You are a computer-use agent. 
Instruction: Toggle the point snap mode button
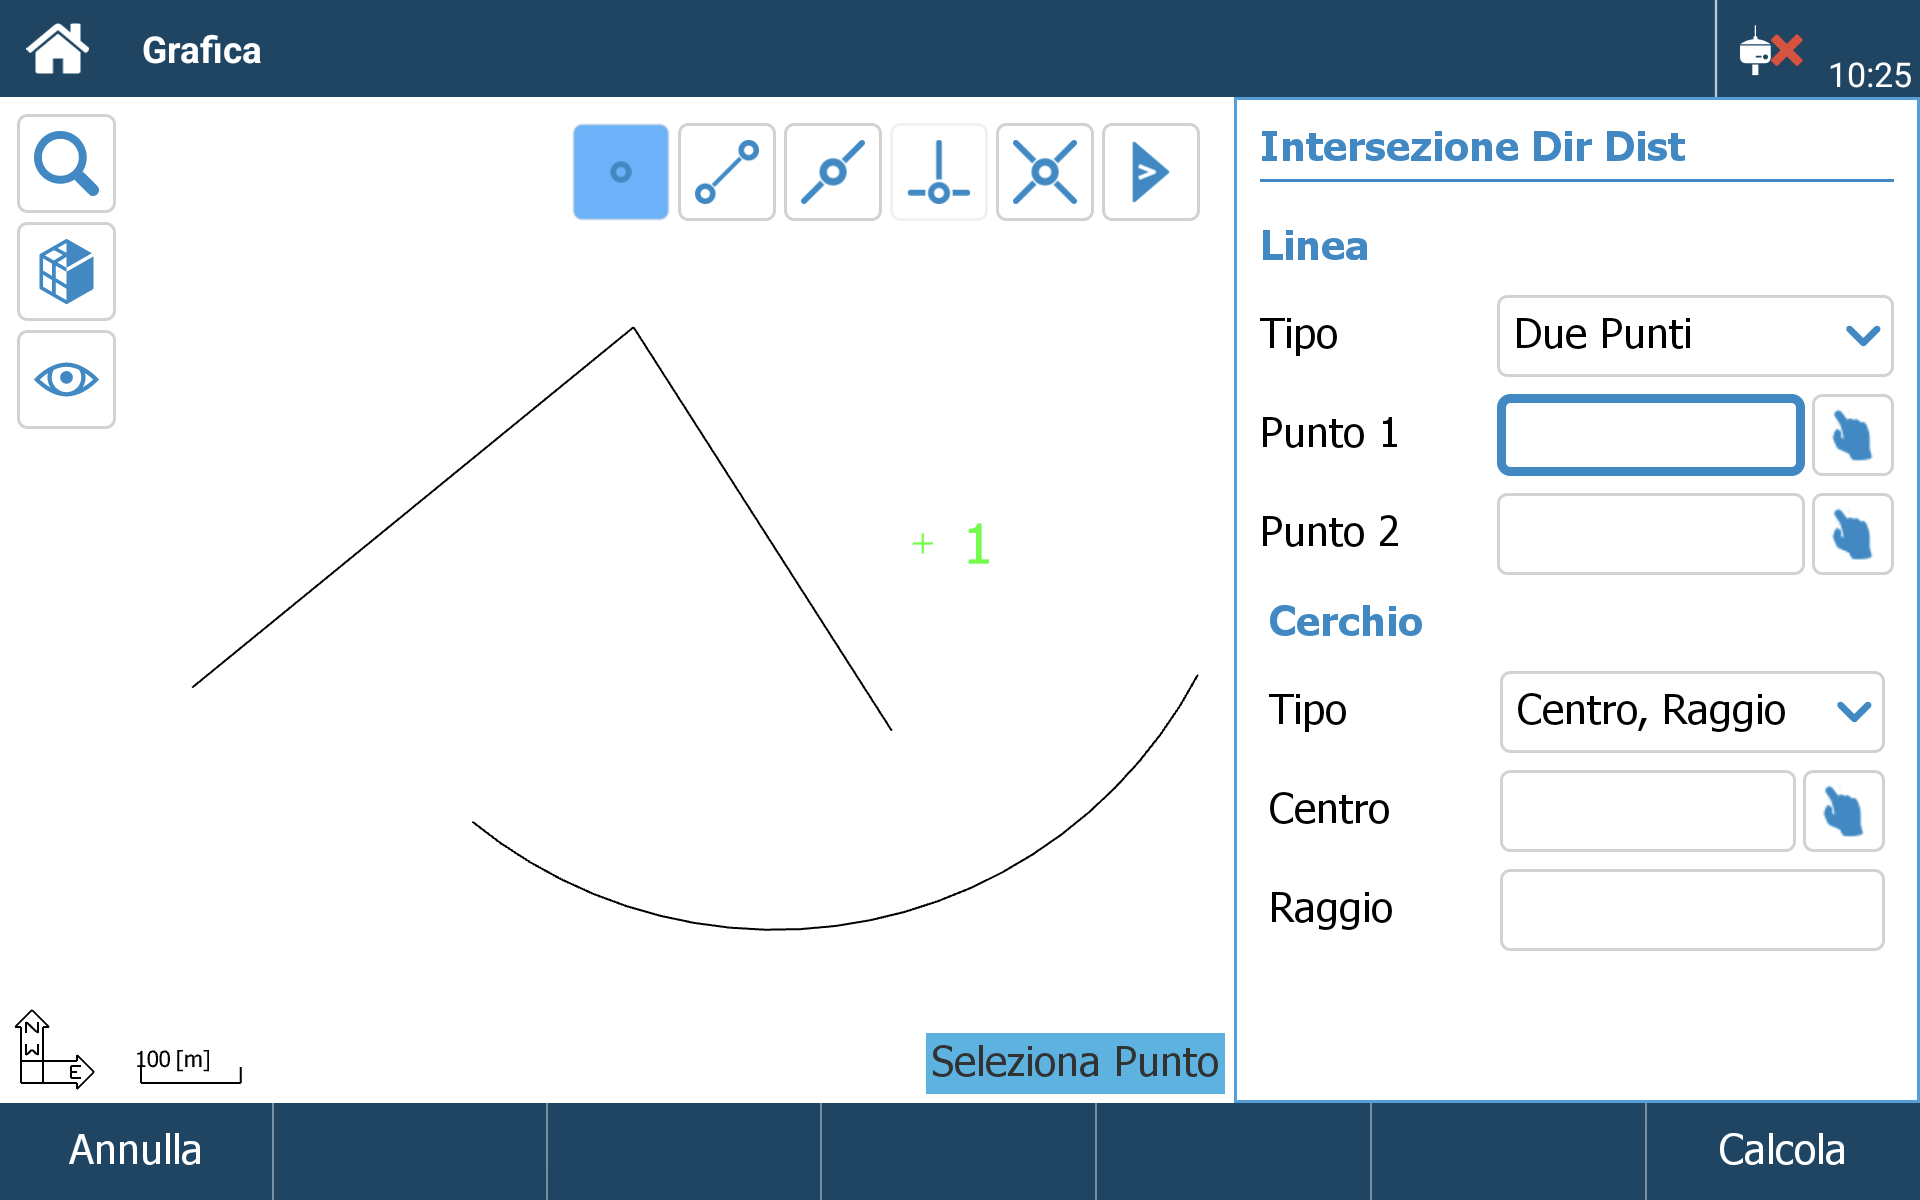pos(621,172)
